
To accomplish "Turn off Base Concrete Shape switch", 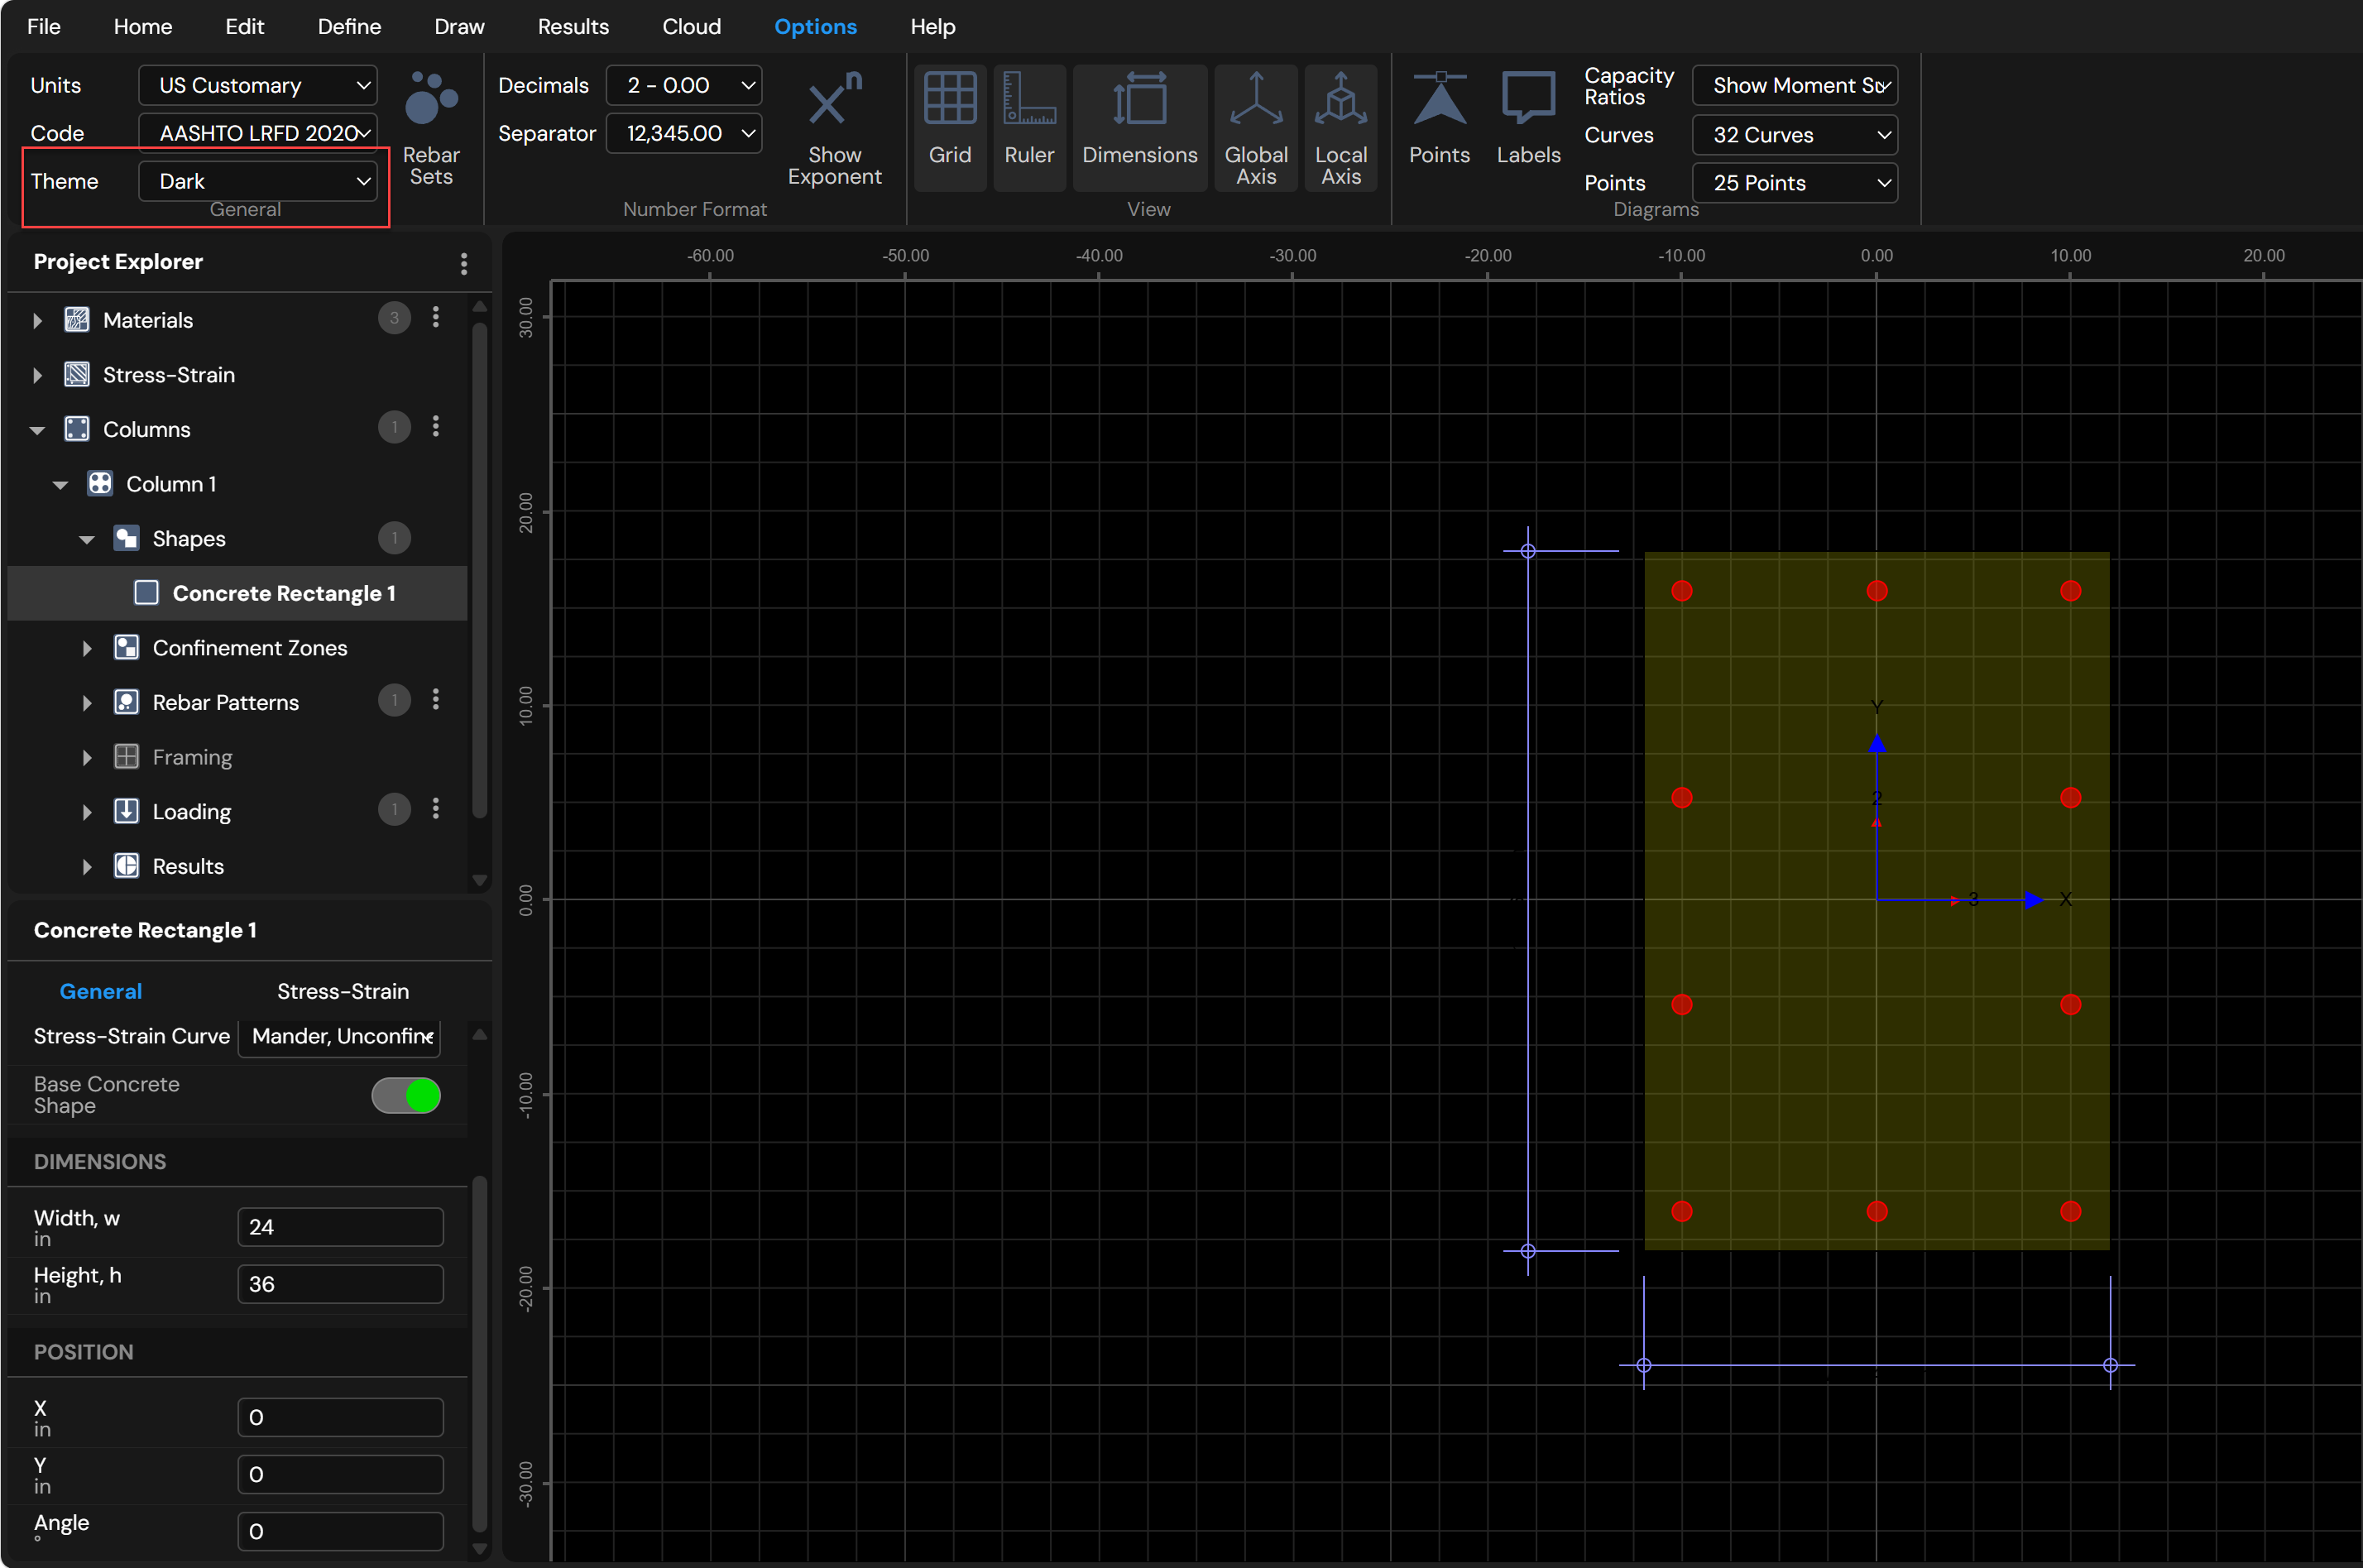I will click(406, 1095).
